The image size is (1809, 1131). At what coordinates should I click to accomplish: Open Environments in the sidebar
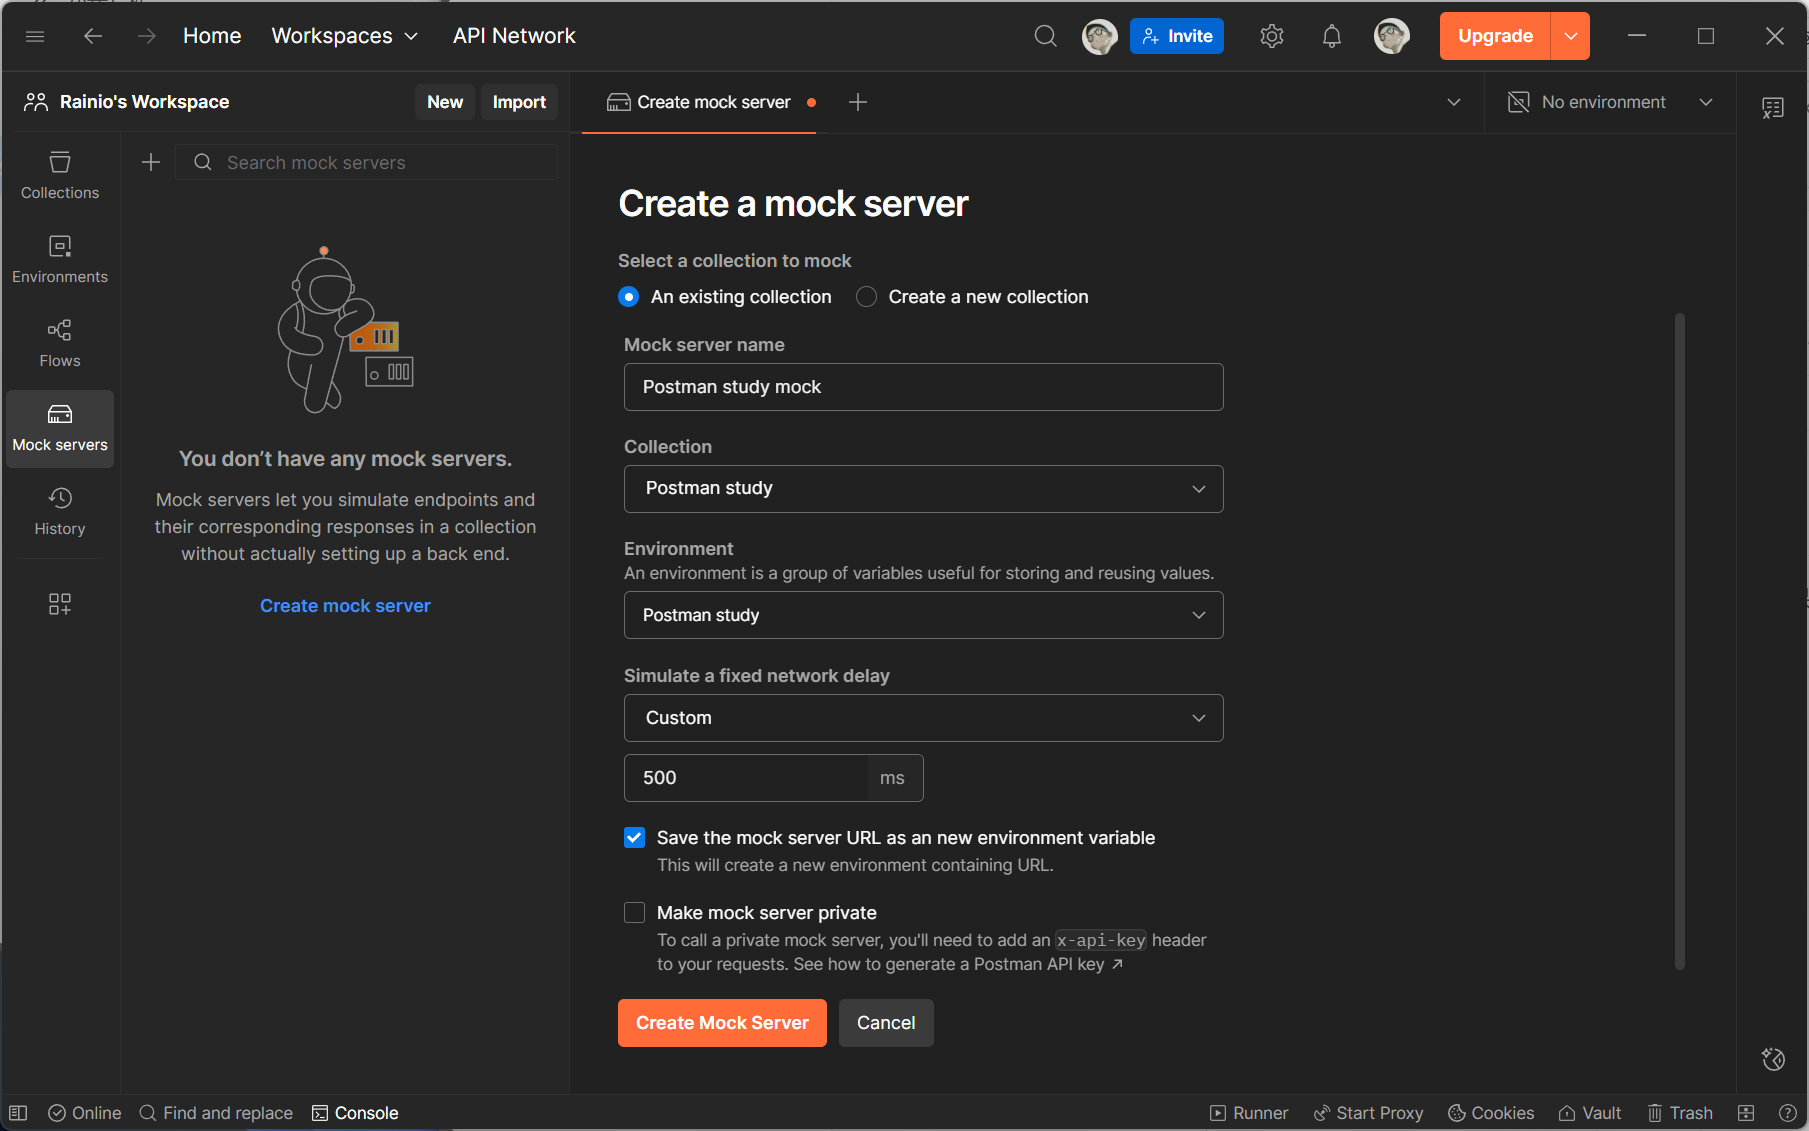click(x=60, y=259)
